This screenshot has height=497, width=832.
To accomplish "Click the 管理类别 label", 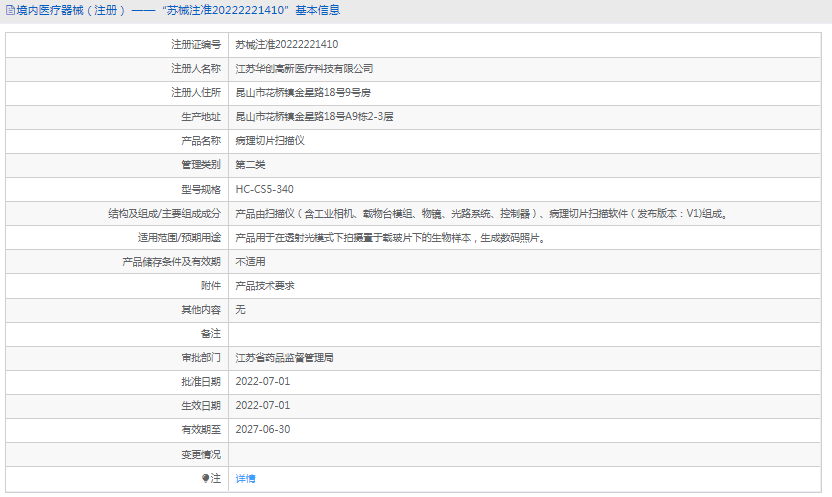I will tap(201, 165).
